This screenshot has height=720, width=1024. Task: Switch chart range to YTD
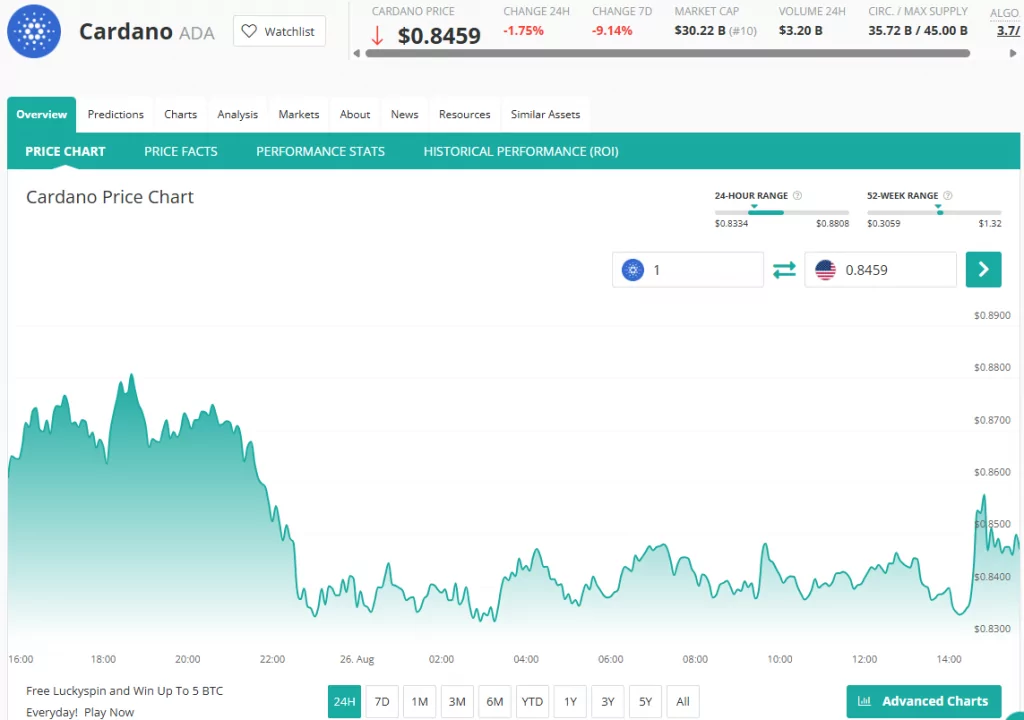coord(532,701)
